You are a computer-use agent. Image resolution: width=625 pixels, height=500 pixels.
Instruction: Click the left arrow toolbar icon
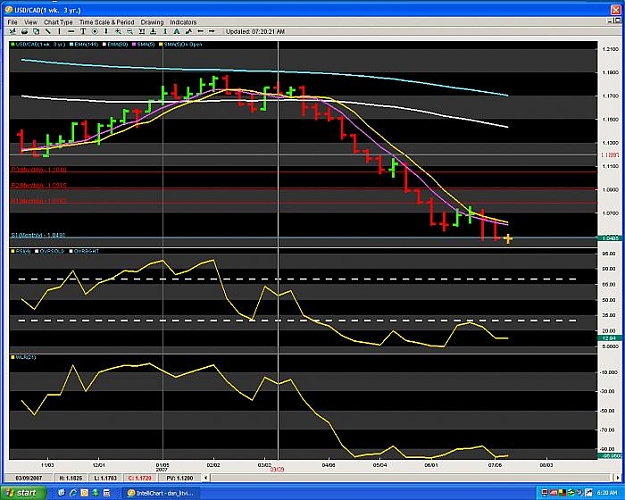point(200,31)
